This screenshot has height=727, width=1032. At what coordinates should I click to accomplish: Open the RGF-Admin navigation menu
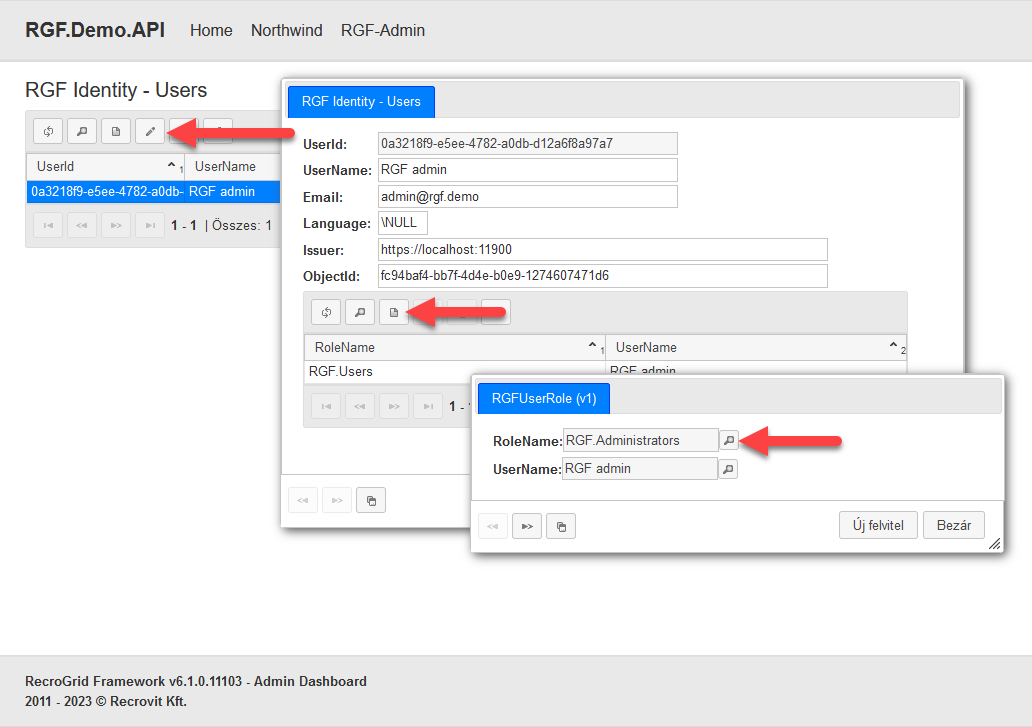pos(382,30)
